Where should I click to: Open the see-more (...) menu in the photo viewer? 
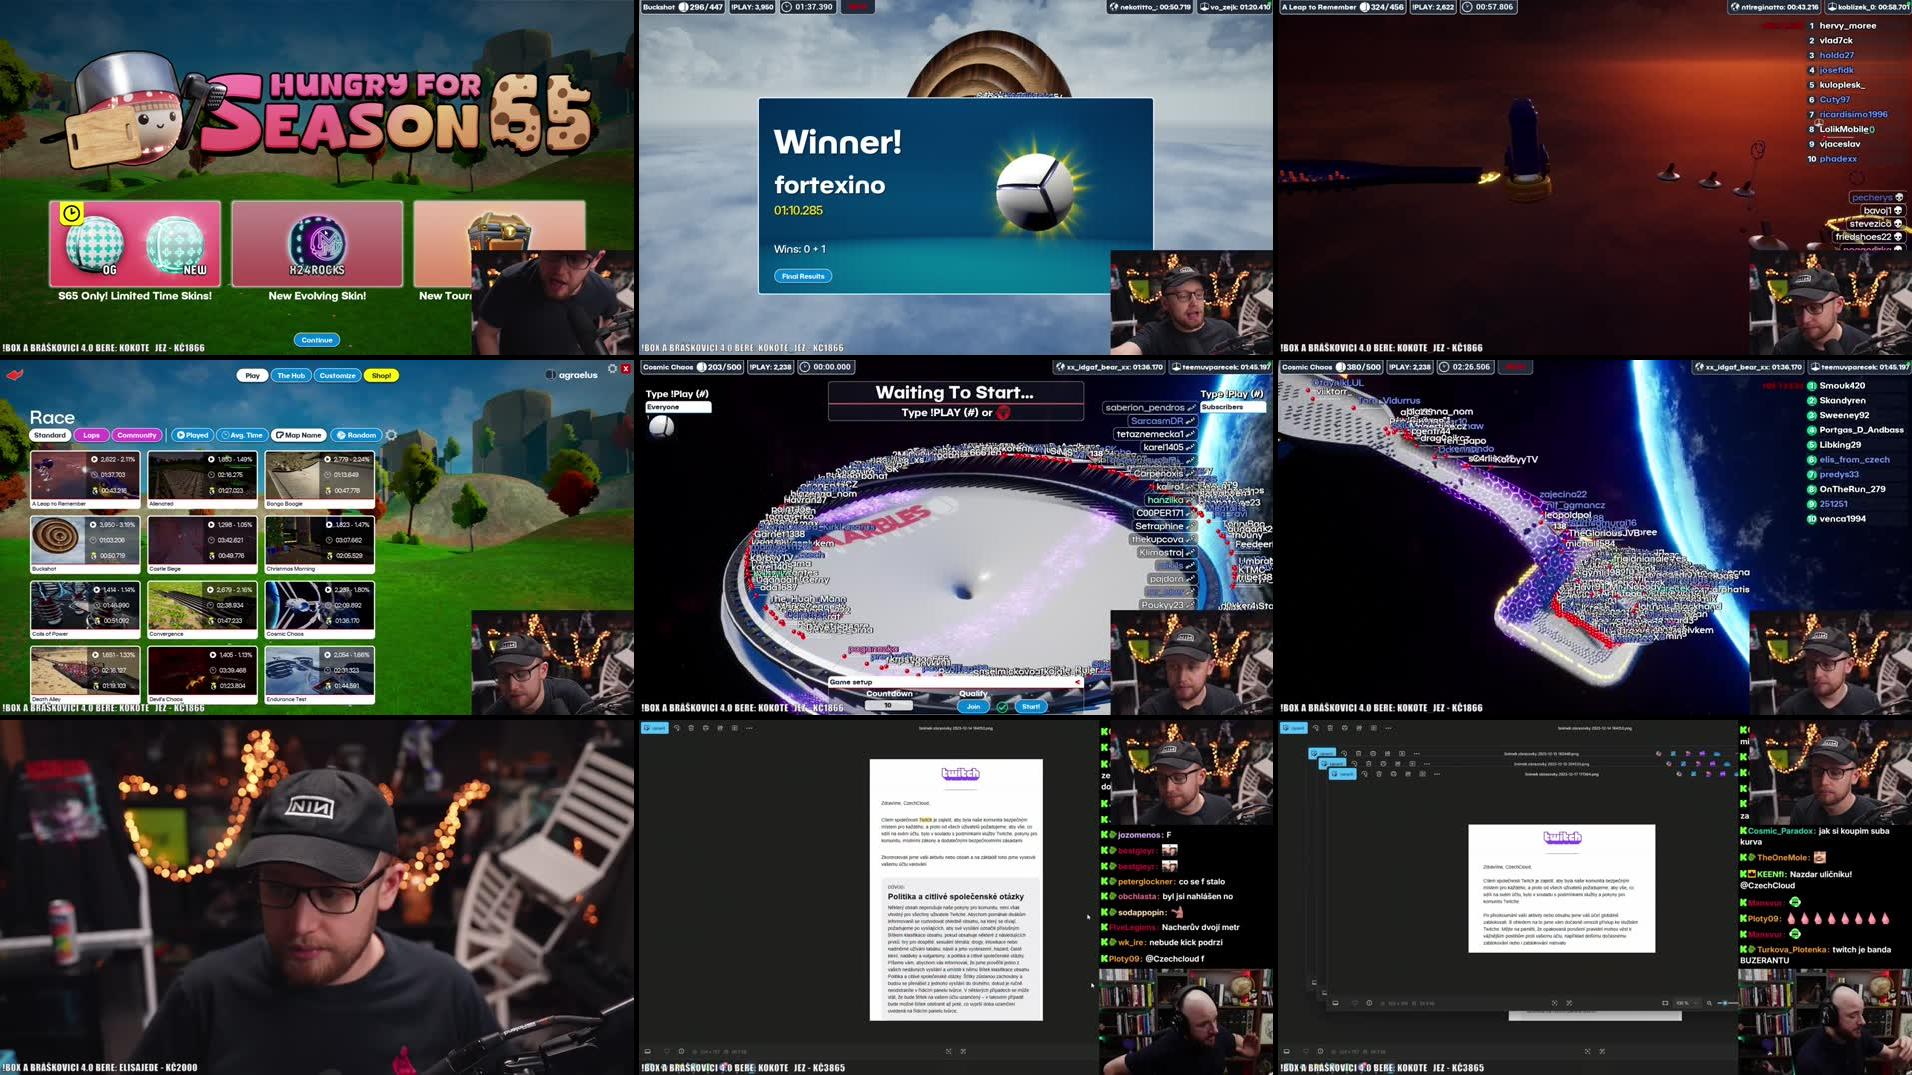tap(749, 730)
